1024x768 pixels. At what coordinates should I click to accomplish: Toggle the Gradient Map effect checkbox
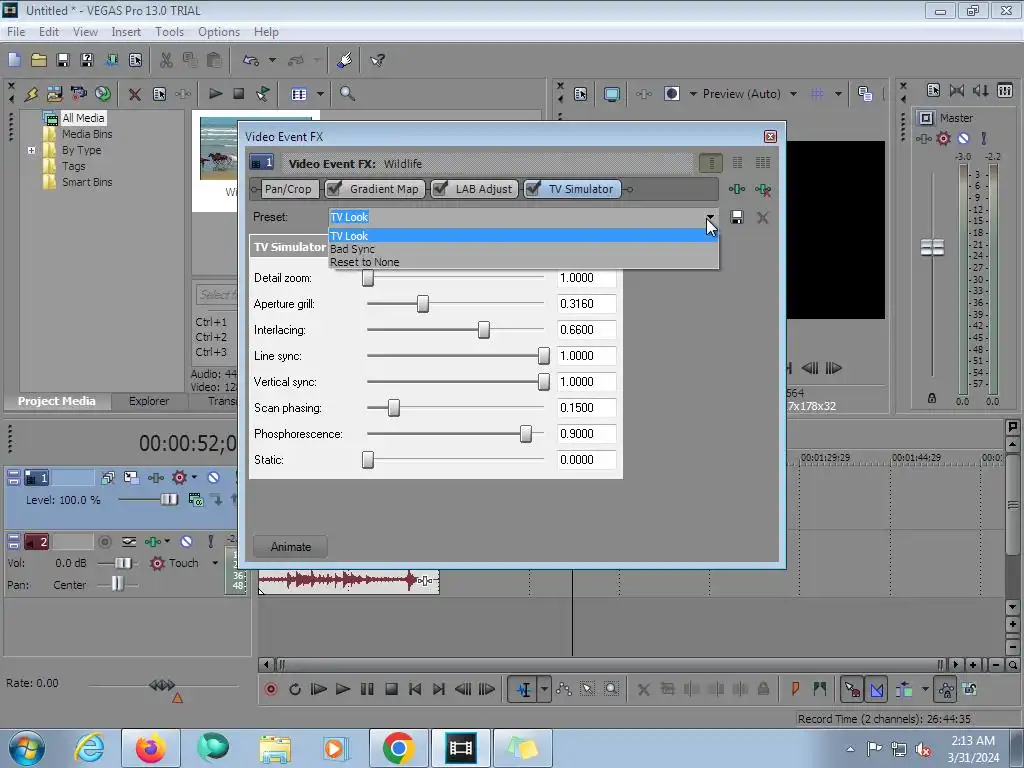tap(334, 189)
